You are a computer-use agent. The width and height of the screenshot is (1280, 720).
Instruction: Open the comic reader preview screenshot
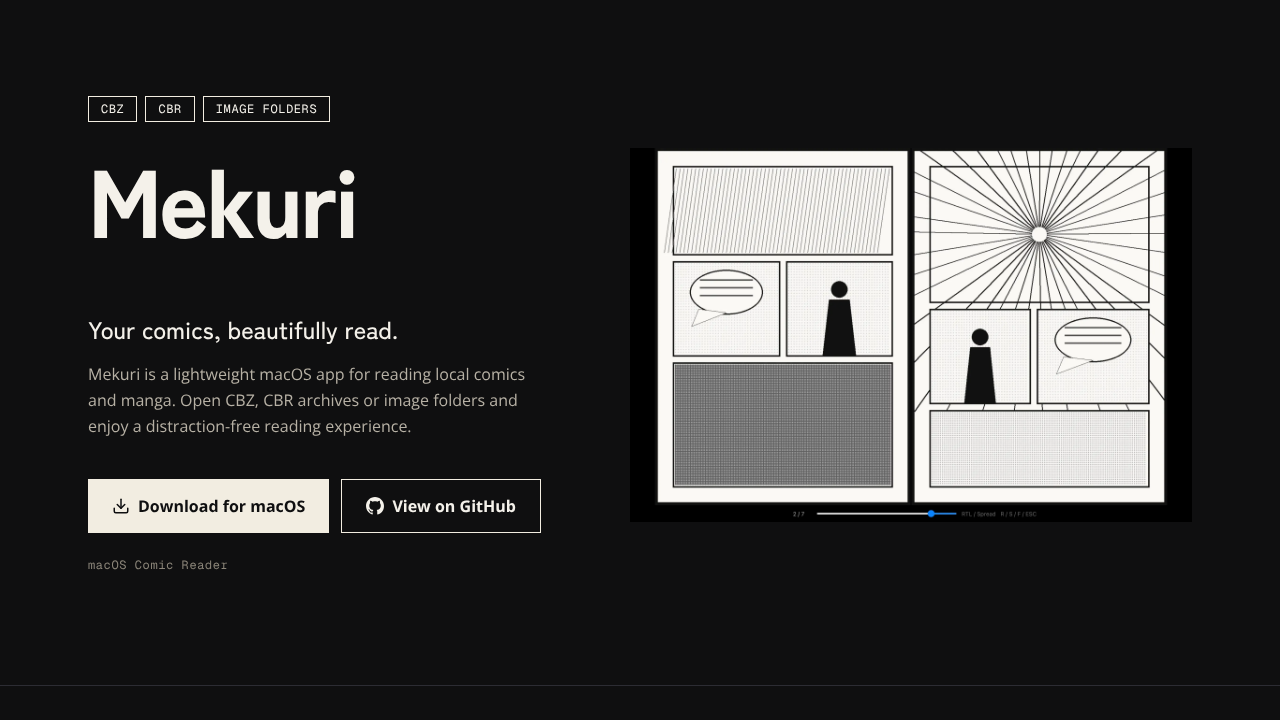(x=911, y=335)
